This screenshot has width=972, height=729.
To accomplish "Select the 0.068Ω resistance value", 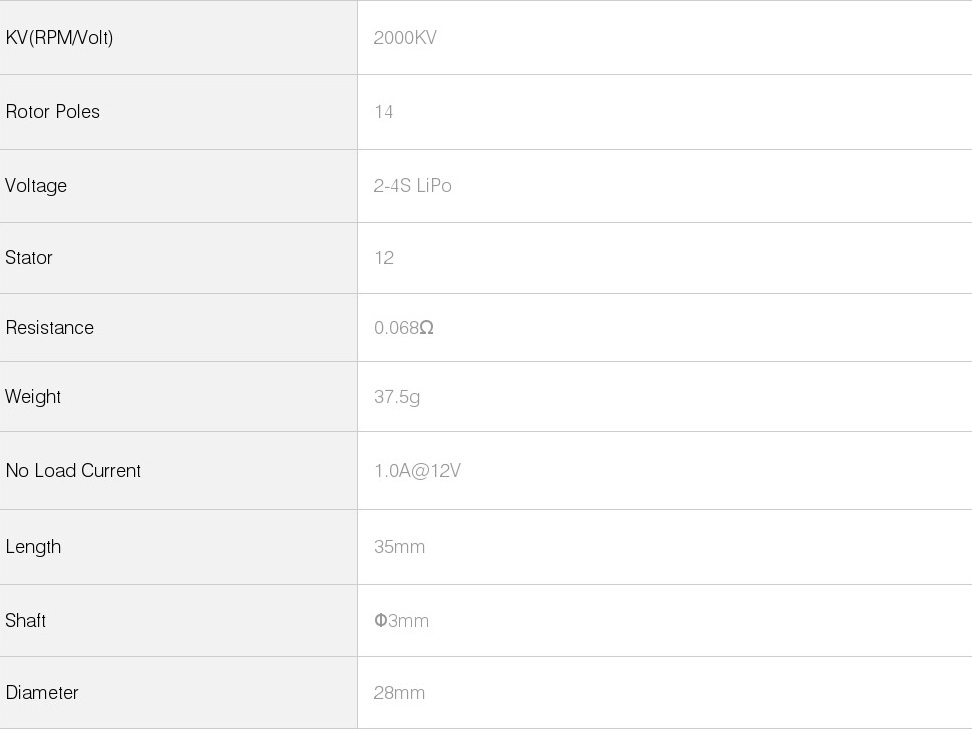I will pos(404,328).
